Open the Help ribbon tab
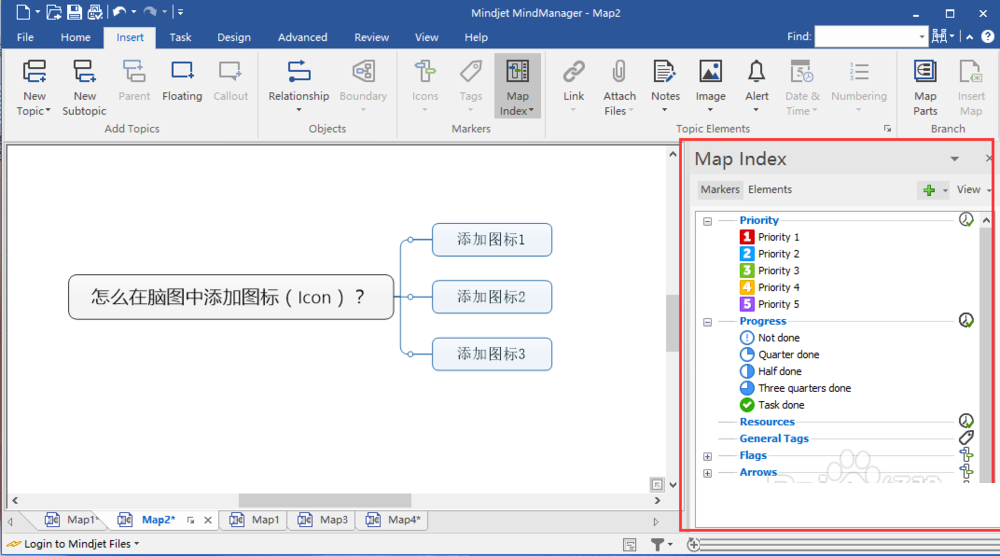 pyautogui.click(x=476, y=37)
